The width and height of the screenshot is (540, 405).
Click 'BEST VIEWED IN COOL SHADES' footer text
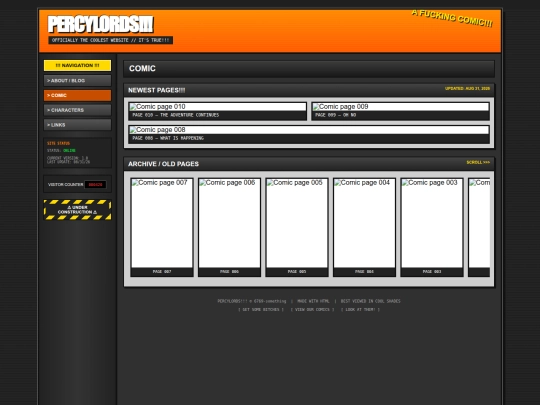click(x=371, y=301)
